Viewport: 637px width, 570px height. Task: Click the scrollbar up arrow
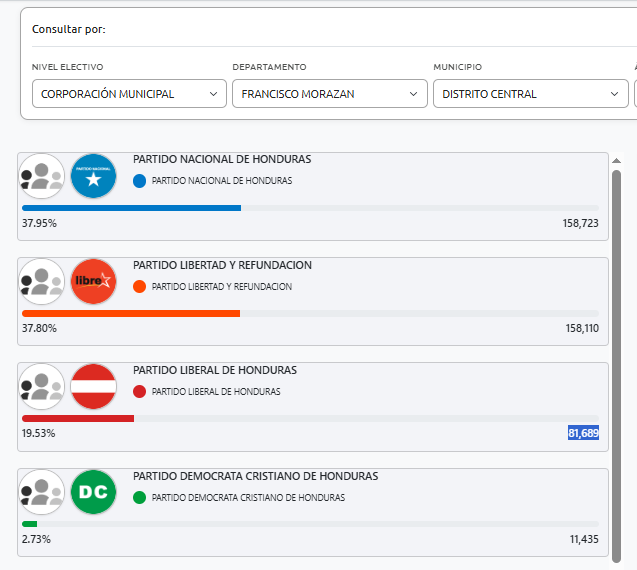pyautogui.click(x=617, y=160)
